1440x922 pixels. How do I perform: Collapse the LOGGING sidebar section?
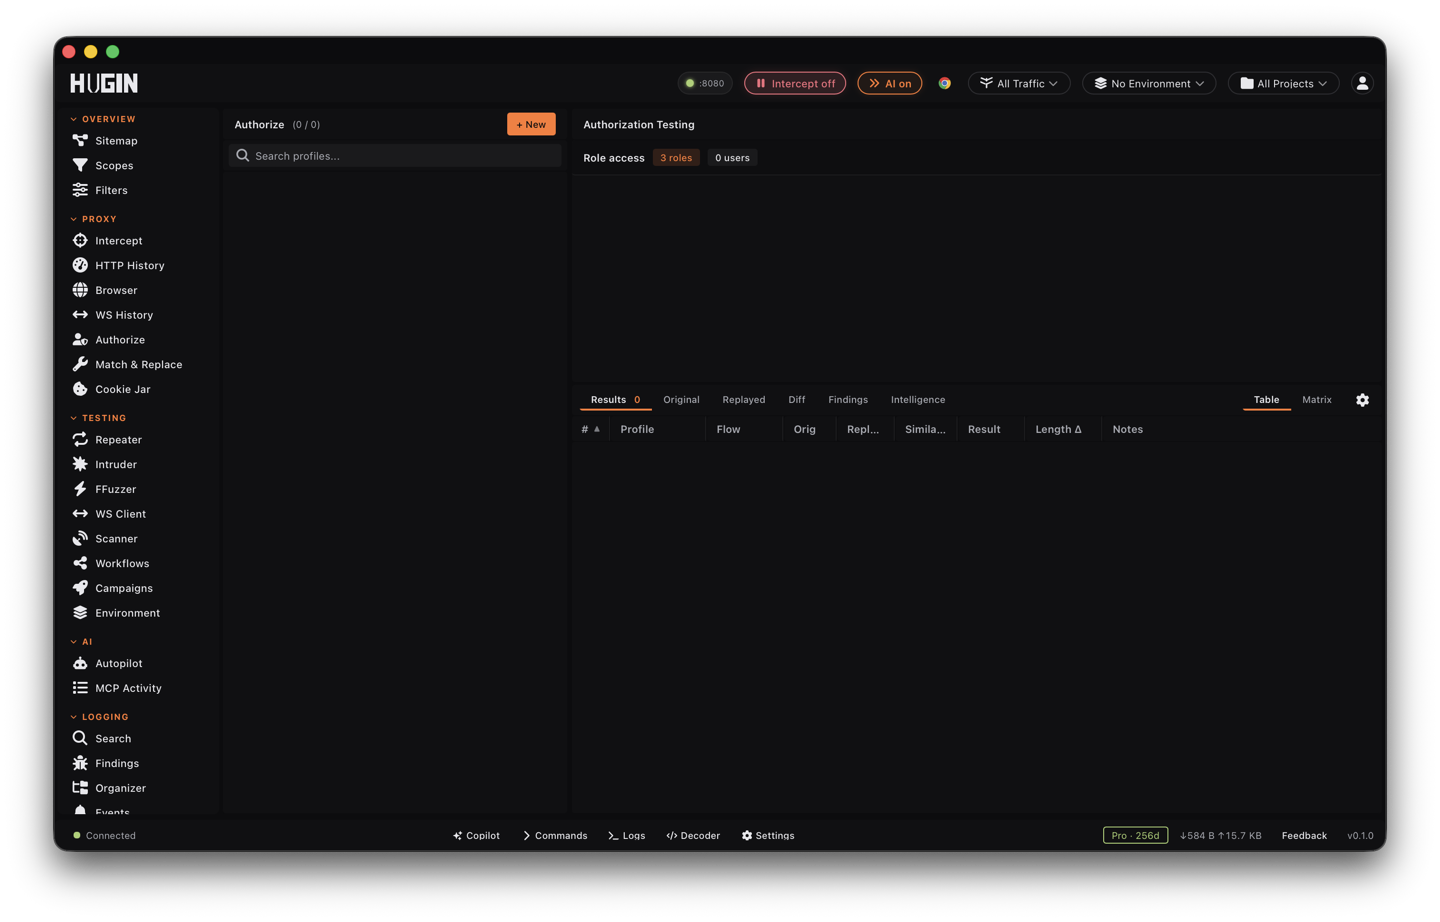coord(100,717)
